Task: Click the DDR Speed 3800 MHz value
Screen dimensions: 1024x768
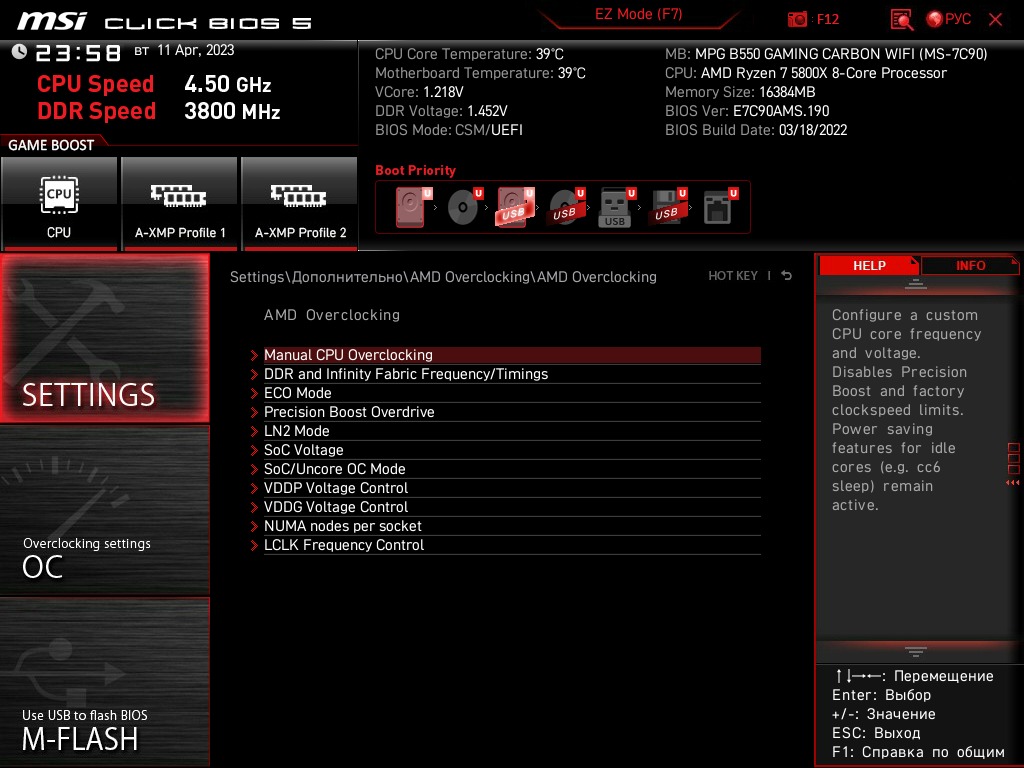Action: coord(232,111)
